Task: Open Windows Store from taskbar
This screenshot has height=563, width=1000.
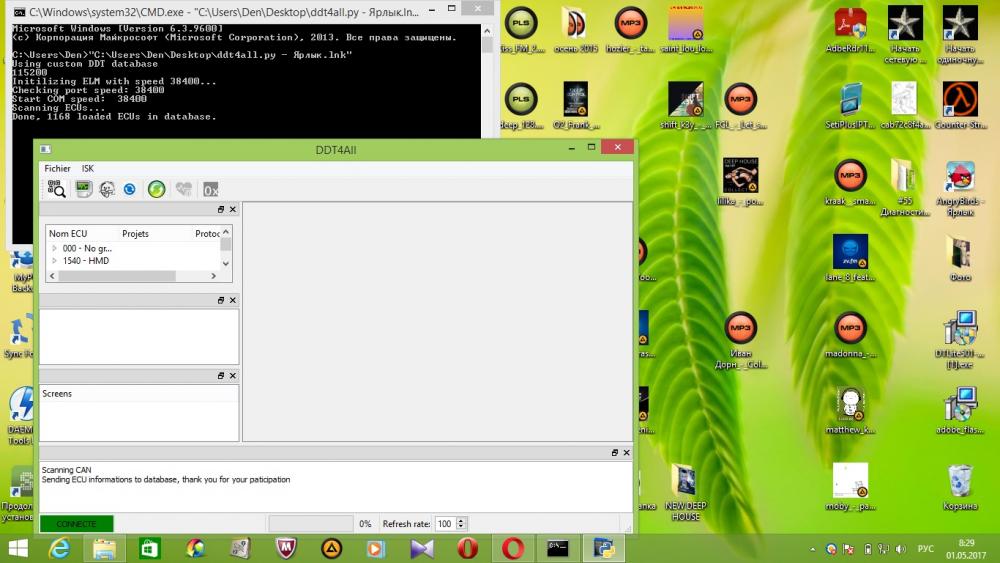Action: click(x=149, y=548)
